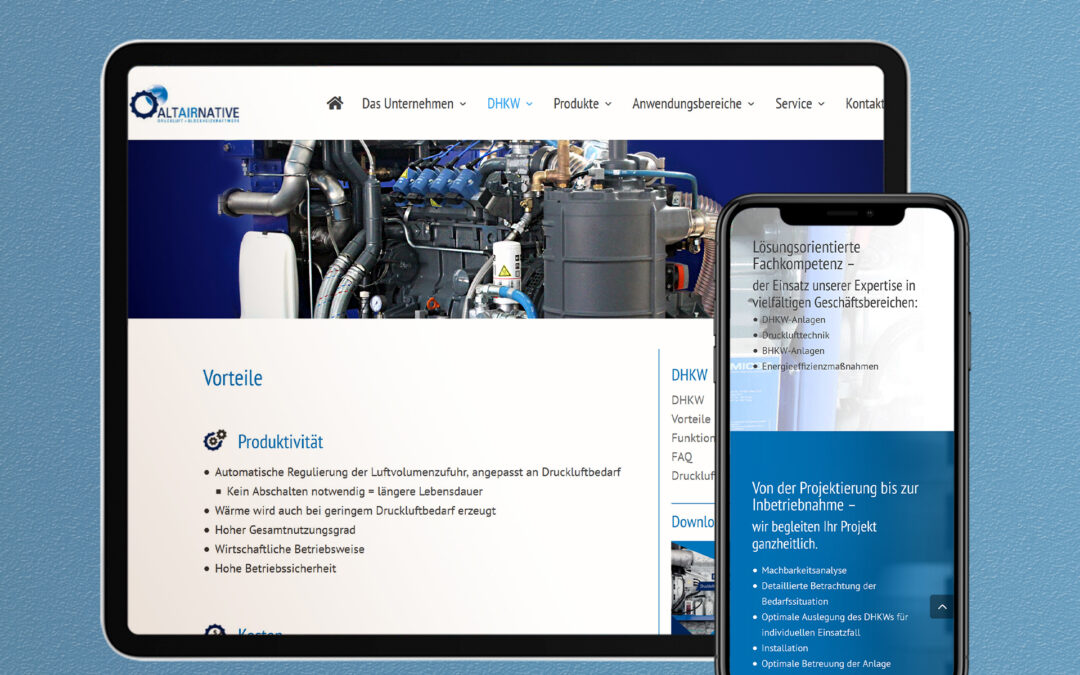Tap 'Drucklufttechnik' bullet on the phone

click(796, 335)
